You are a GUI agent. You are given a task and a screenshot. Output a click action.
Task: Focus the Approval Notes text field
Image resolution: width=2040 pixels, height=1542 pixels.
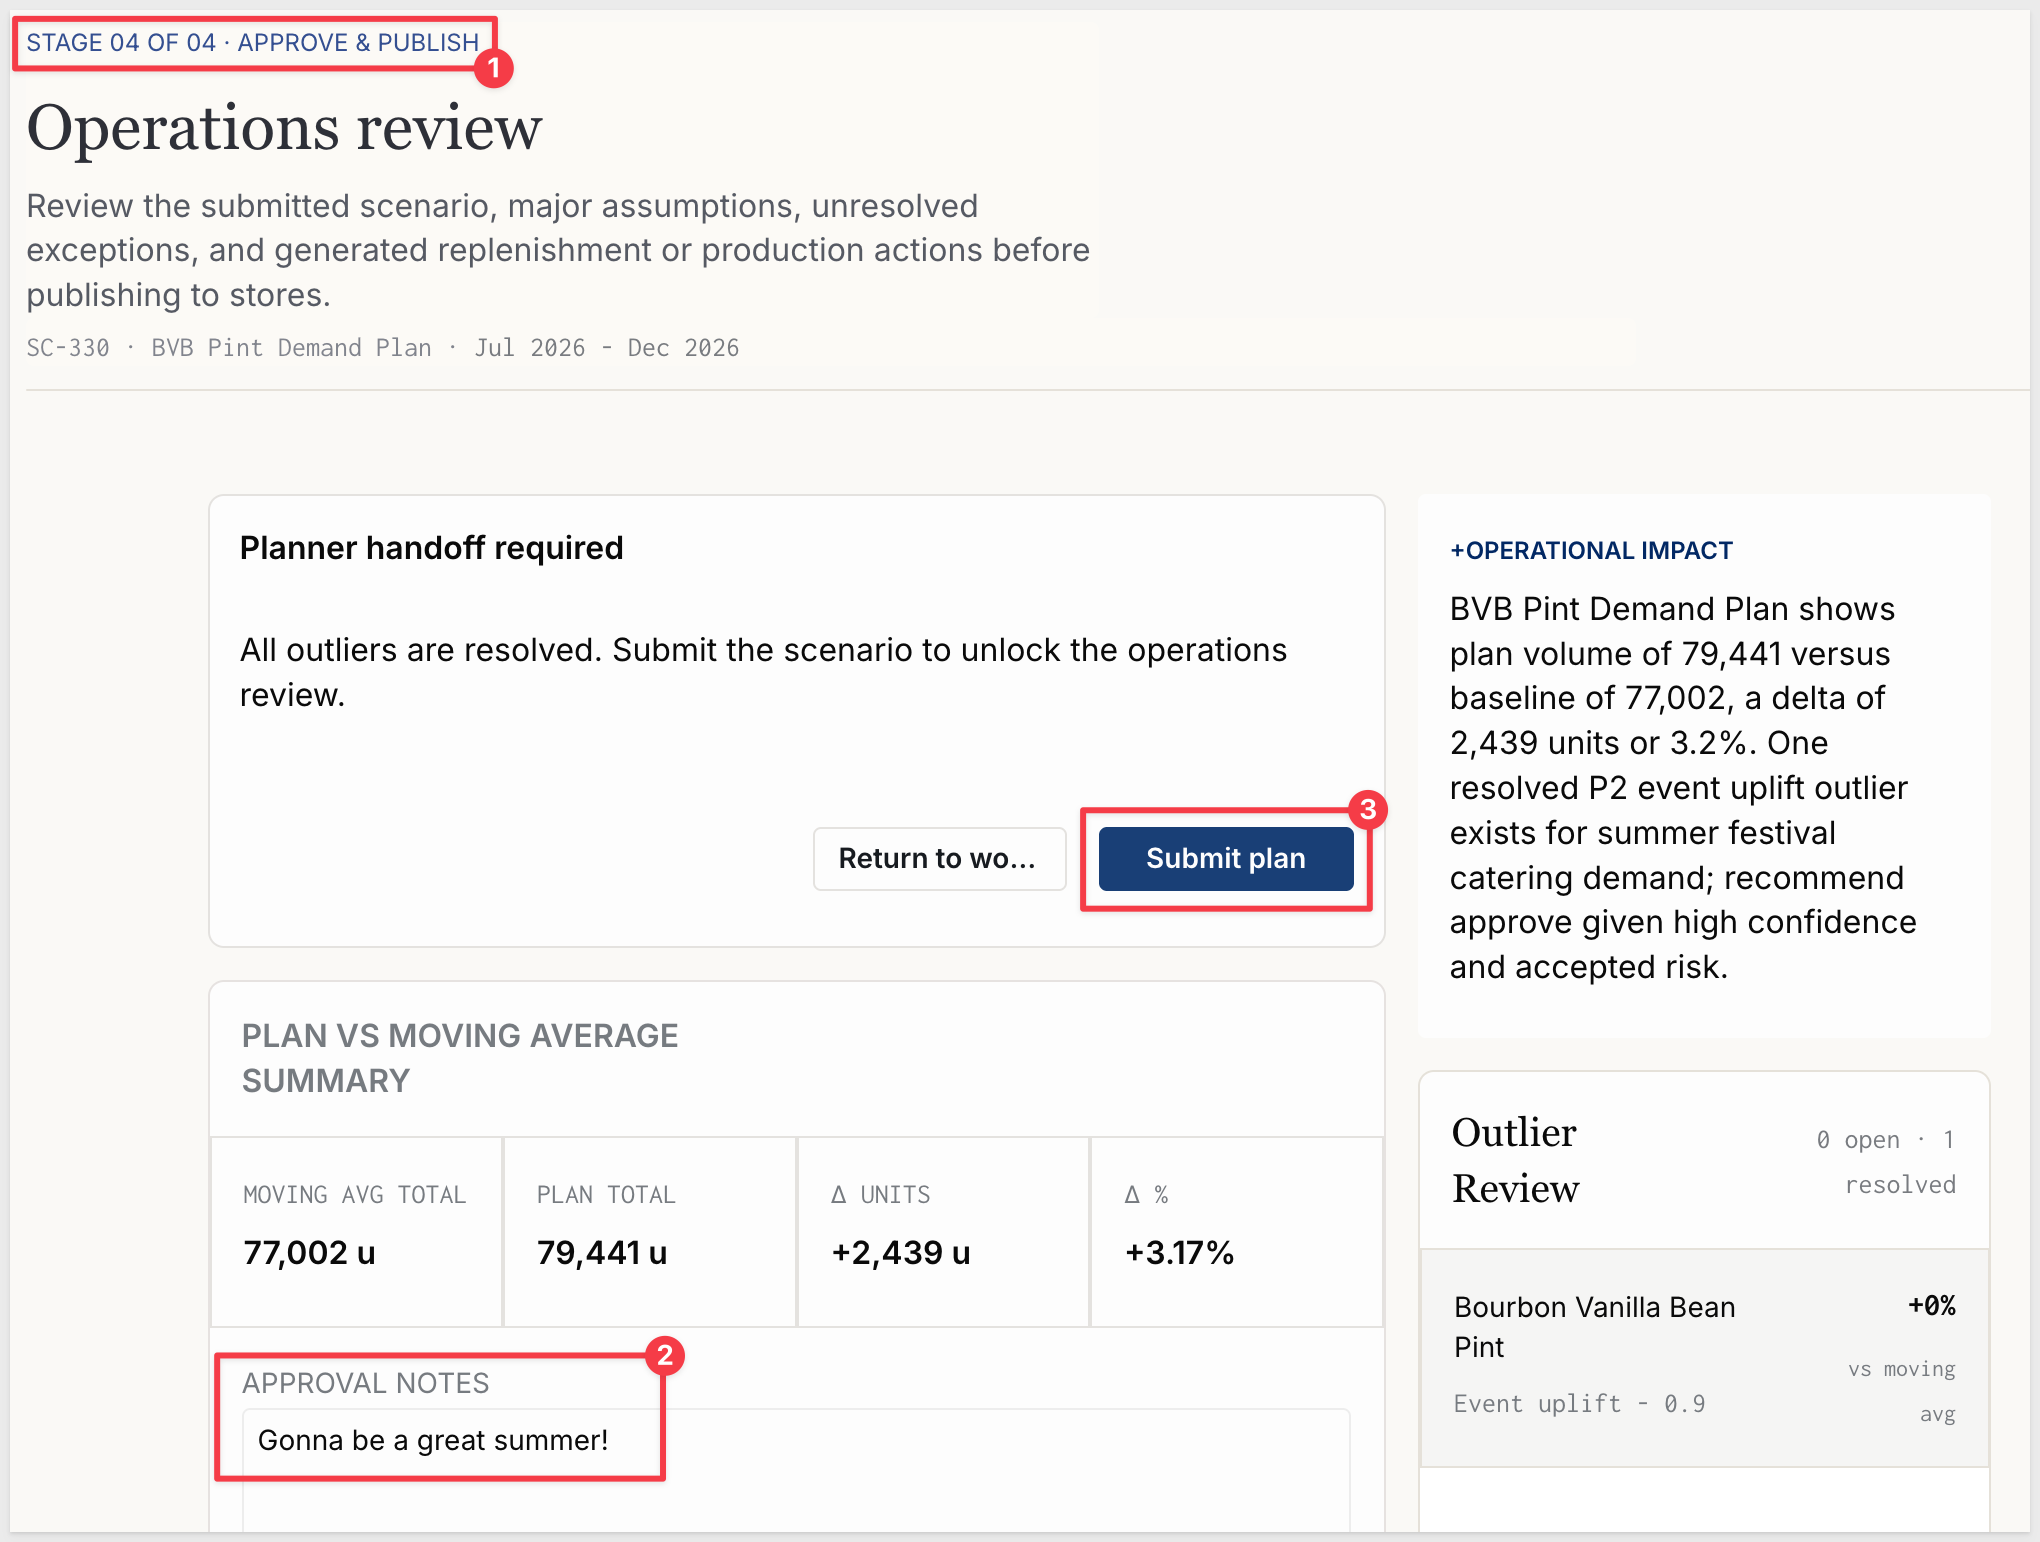[796, 1469]
